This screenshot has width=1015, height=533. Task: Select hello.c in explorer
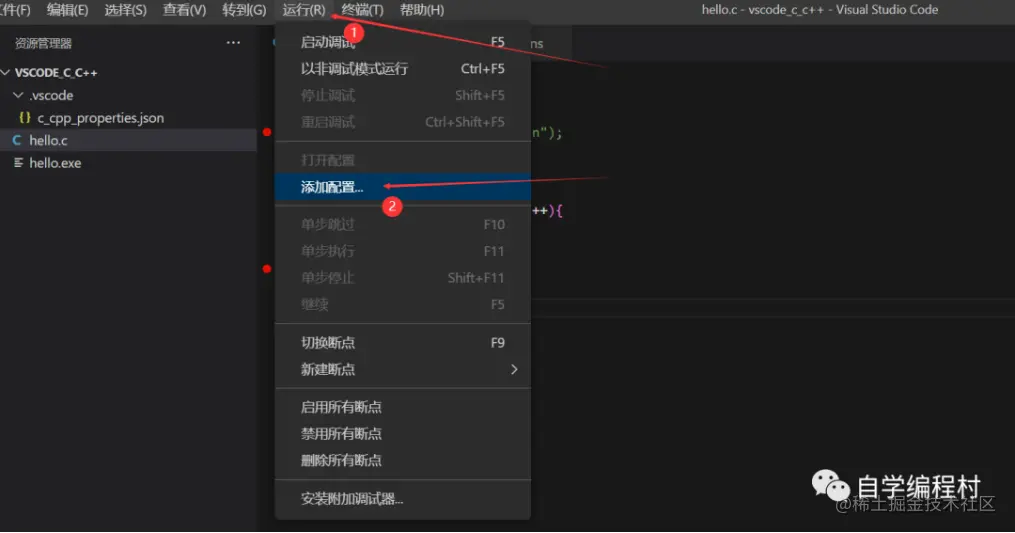pyautogui.click(x=128, y=141)
